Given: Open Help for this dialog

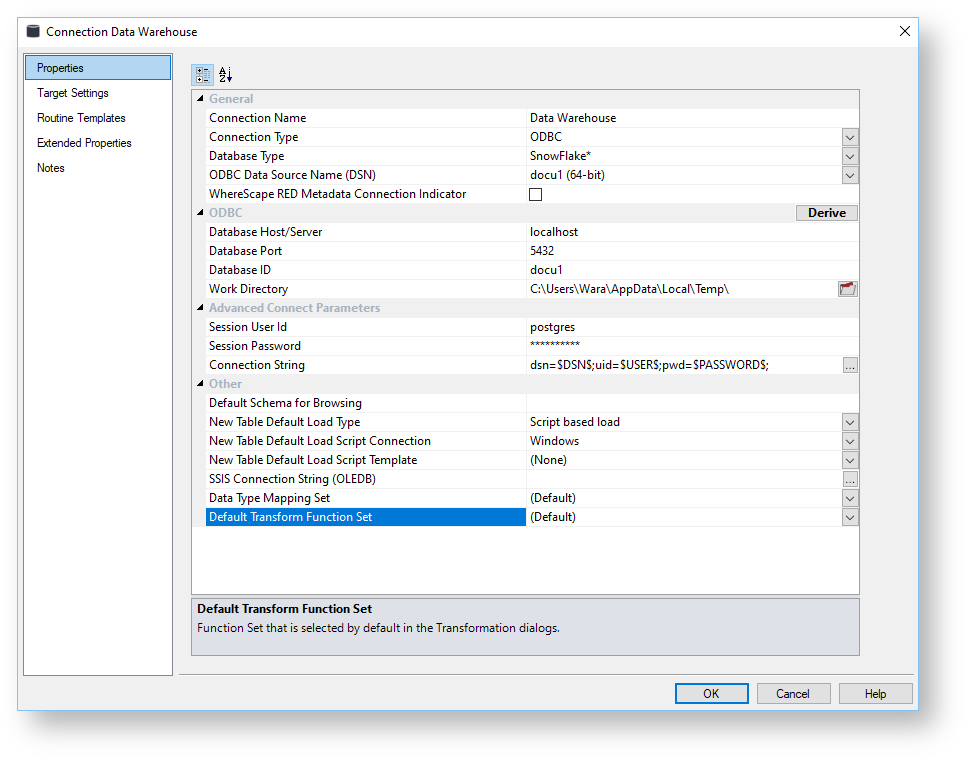Looking at the screenshot, I should [x=875, y=694].
